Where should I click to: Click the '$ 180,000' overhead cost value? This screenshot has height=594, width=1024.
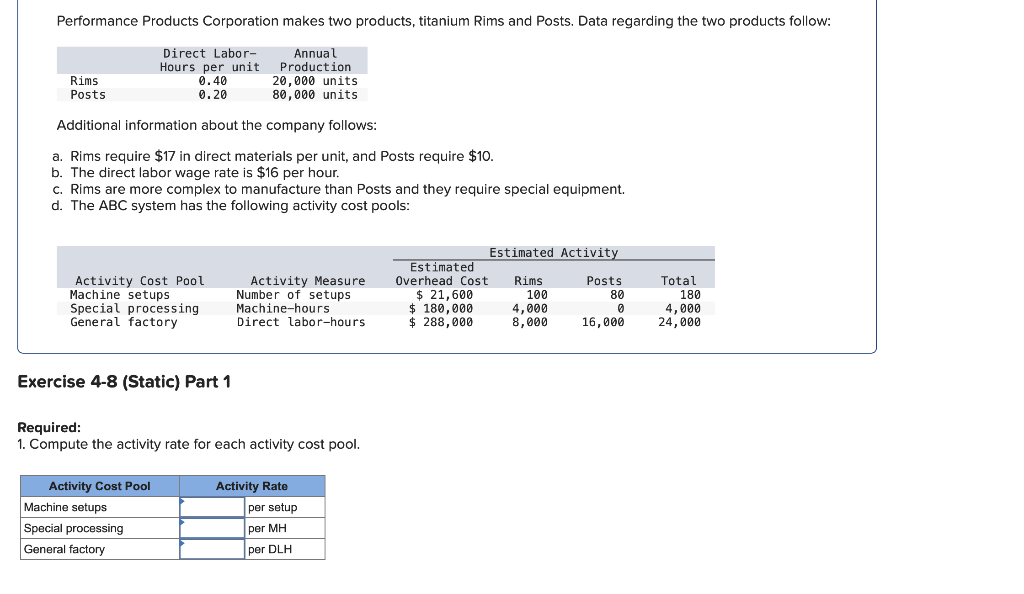pos(441,309)
